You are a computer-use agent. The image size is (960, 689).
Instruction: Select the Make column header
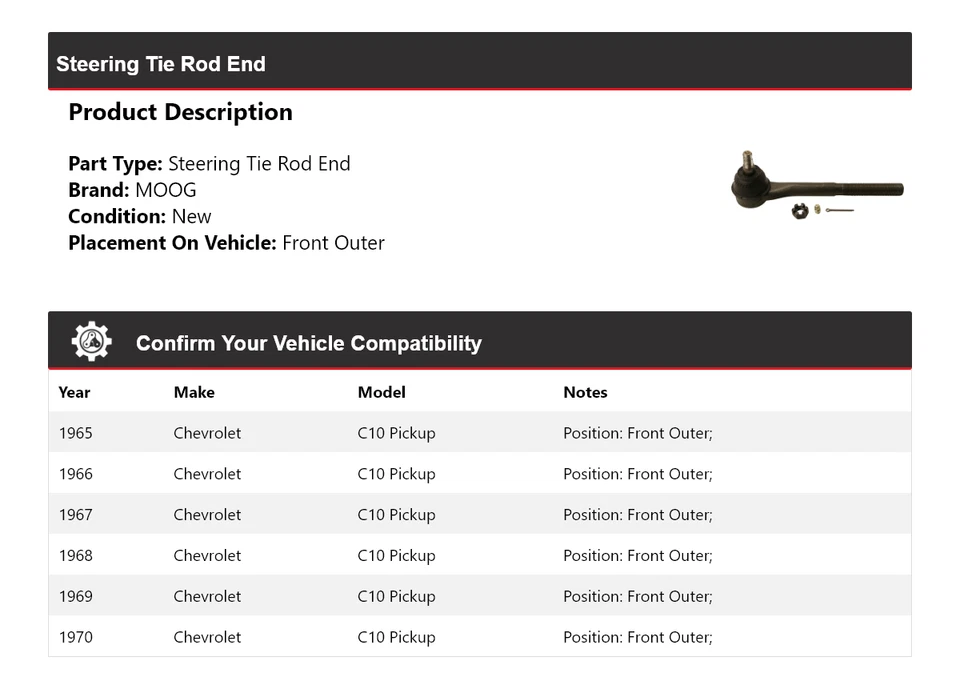(x=194, y=392)
